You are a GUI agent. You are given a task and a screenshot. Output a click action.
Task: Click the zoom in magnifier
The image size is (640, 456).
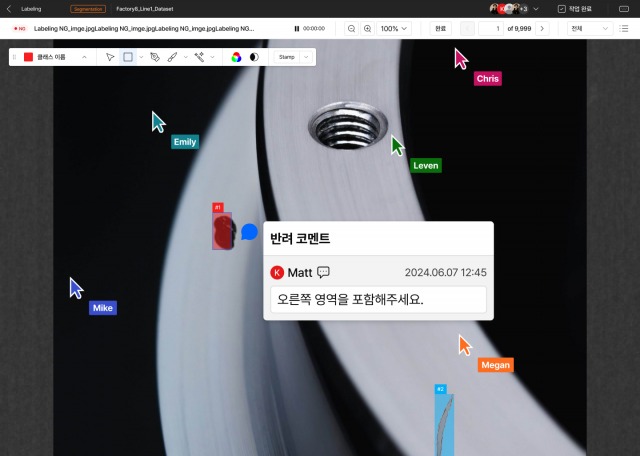368,29
